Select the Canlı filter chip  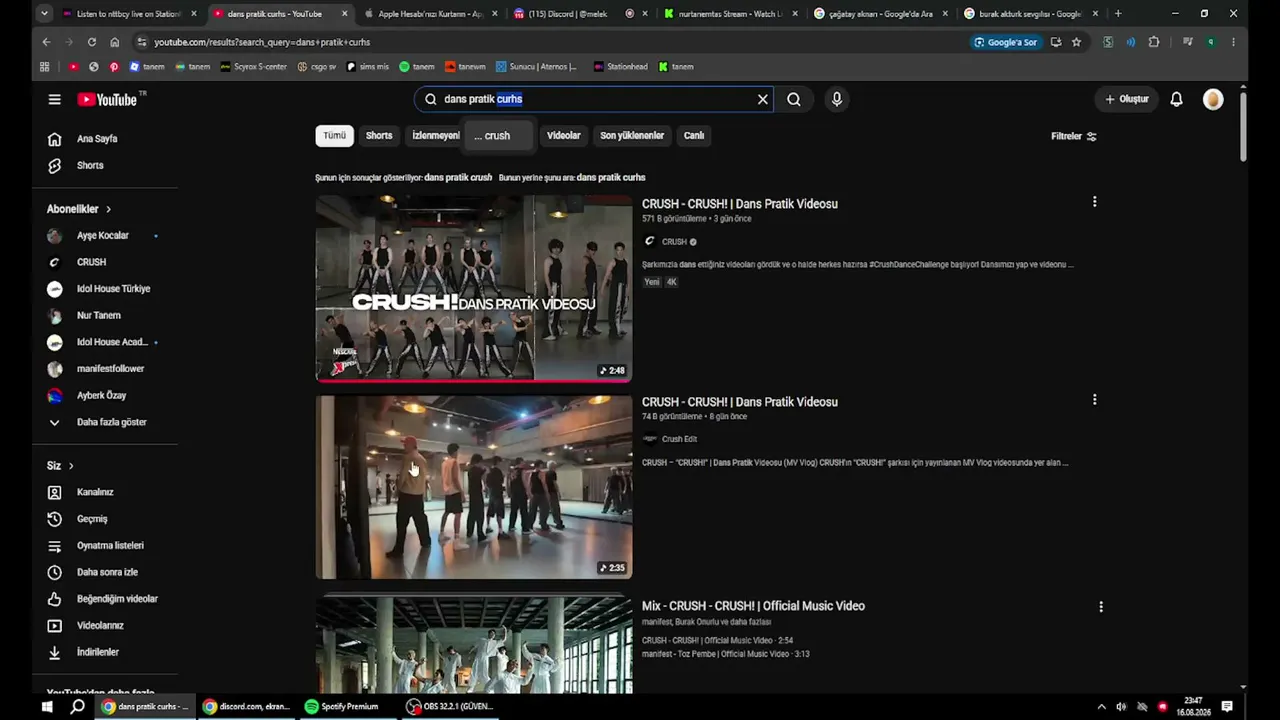(694, 136)
